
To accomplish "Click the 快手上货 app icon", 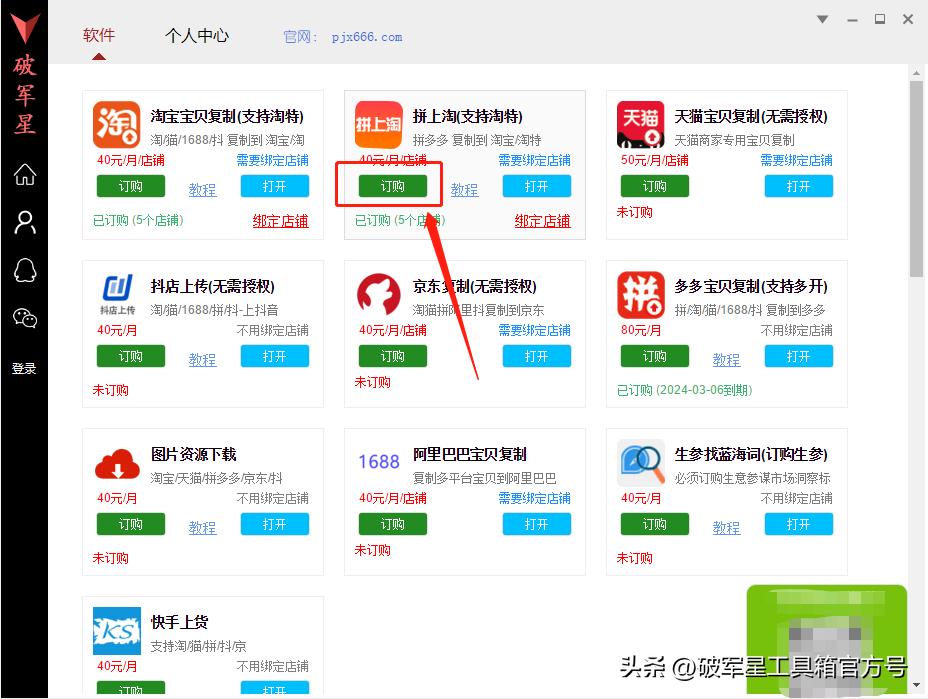I will click(x=117, y=630).
